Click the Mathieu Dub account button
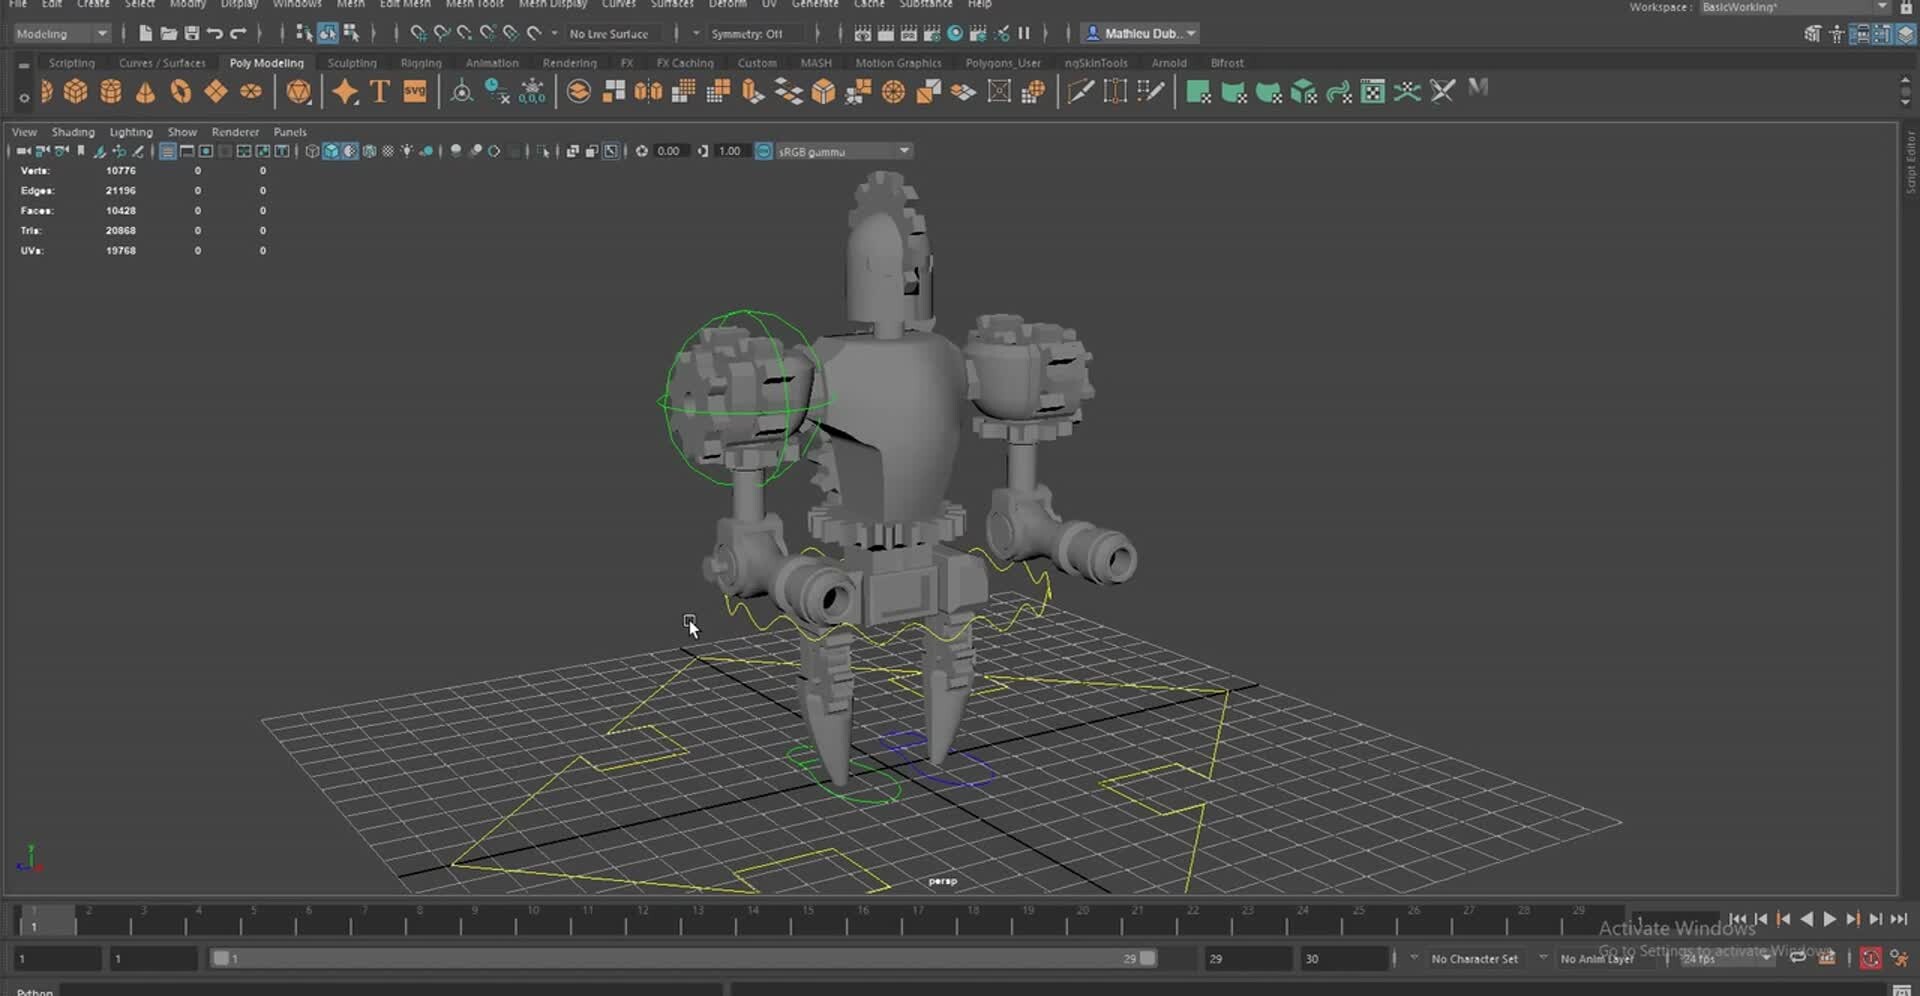The width and height of the screenshot is (1920, 996). tap(1139, 33)
